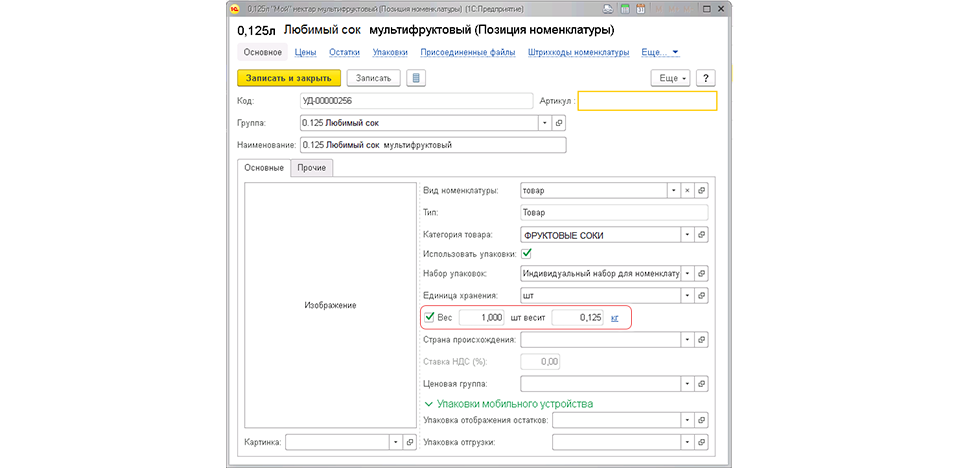Expand the Единица хранения dropdown
The image size is (960, 468).
click(x=688, y=295)
